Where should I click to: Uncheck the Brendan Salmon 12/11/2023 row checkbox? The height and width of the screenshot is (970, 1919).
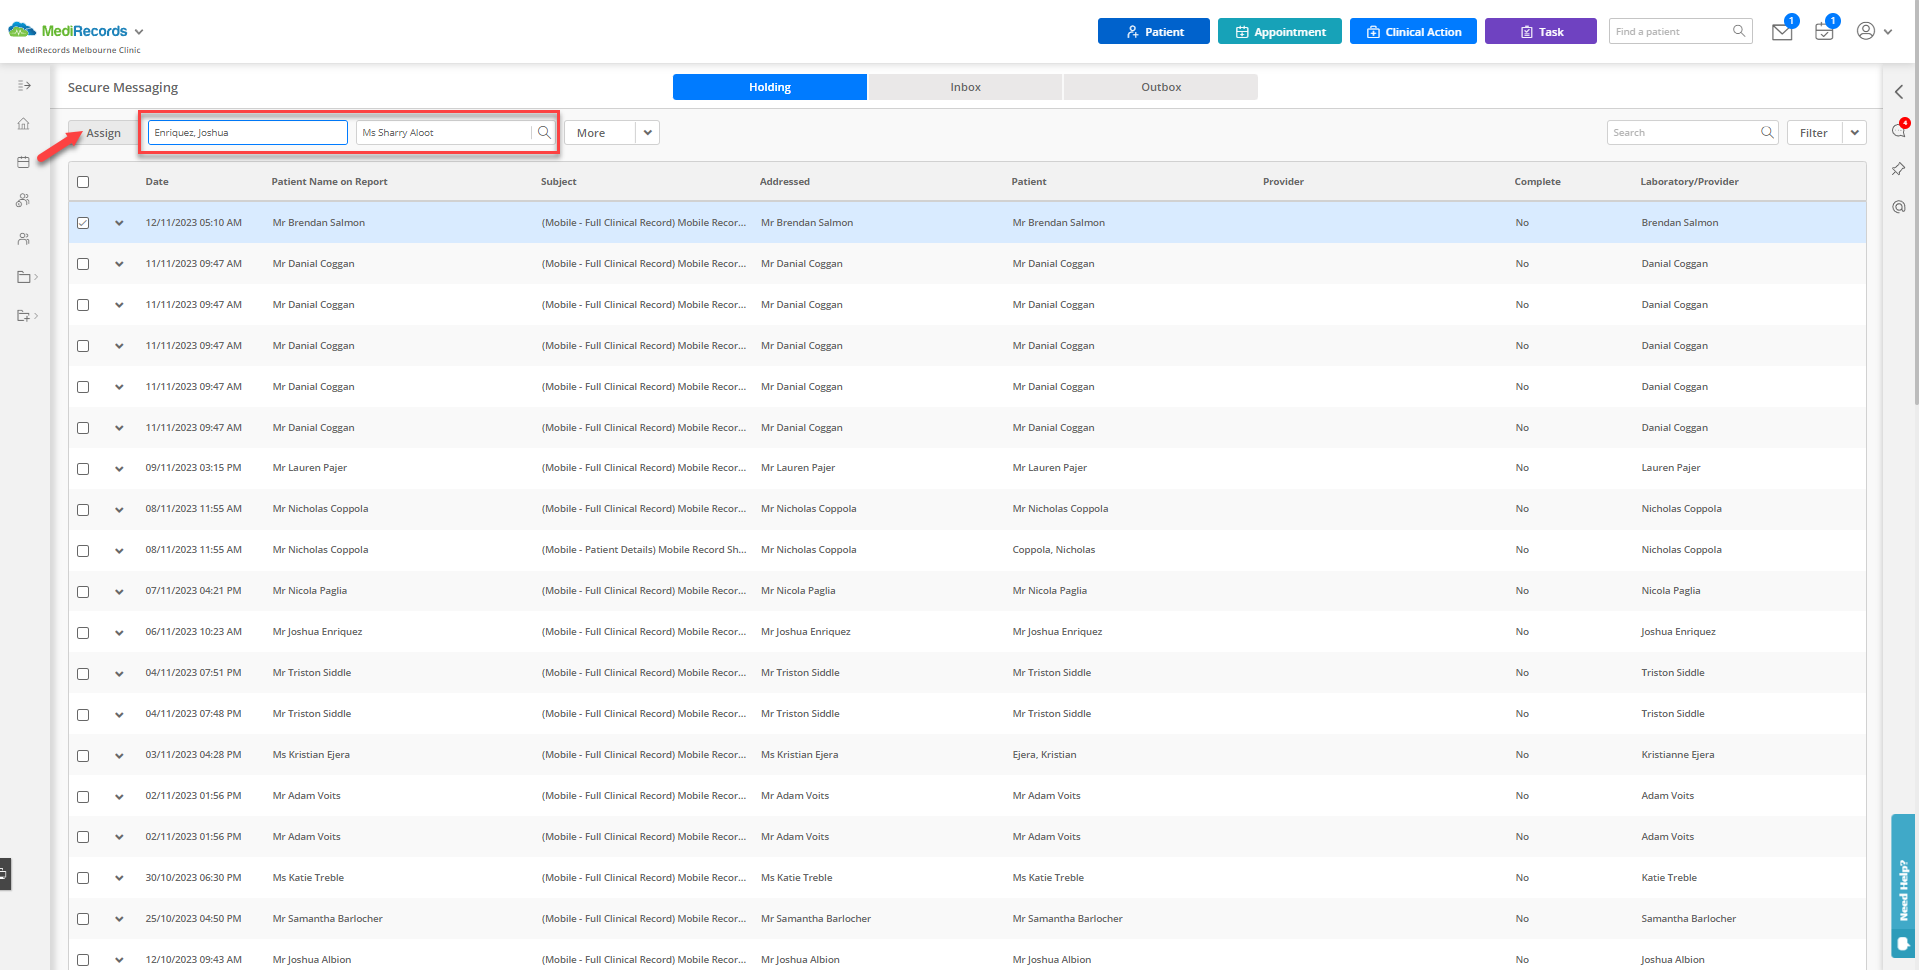coord(83,223)
